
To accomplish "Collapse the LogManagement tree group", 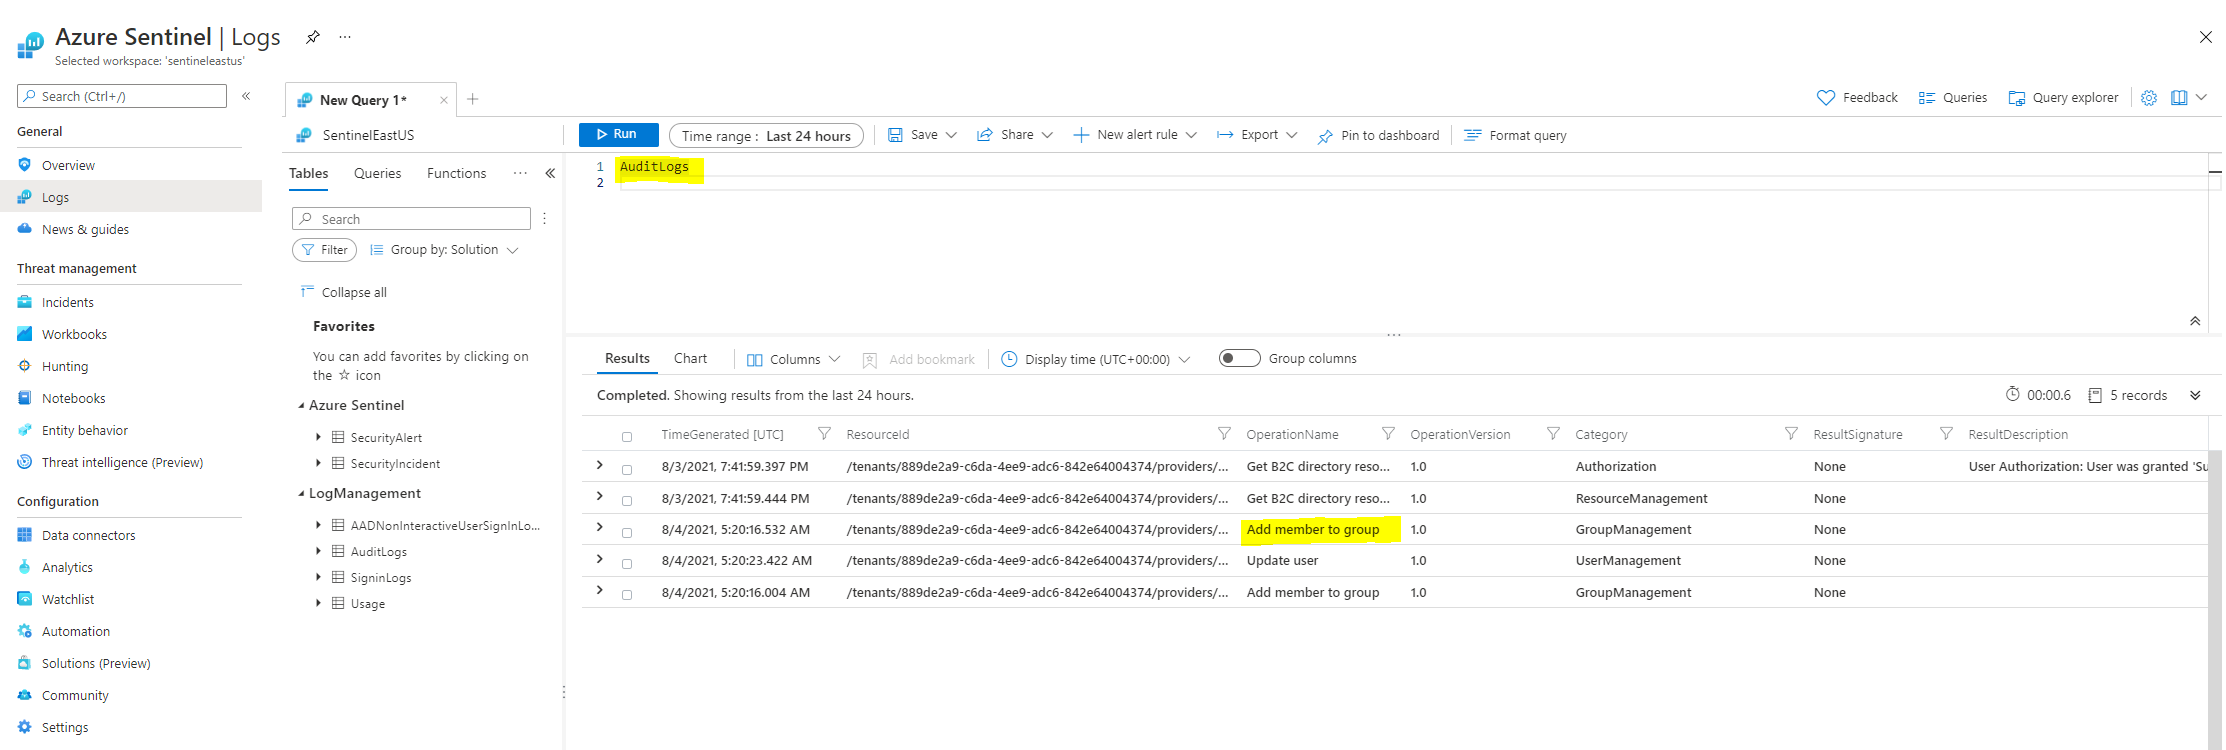I will tap(301, 494).
